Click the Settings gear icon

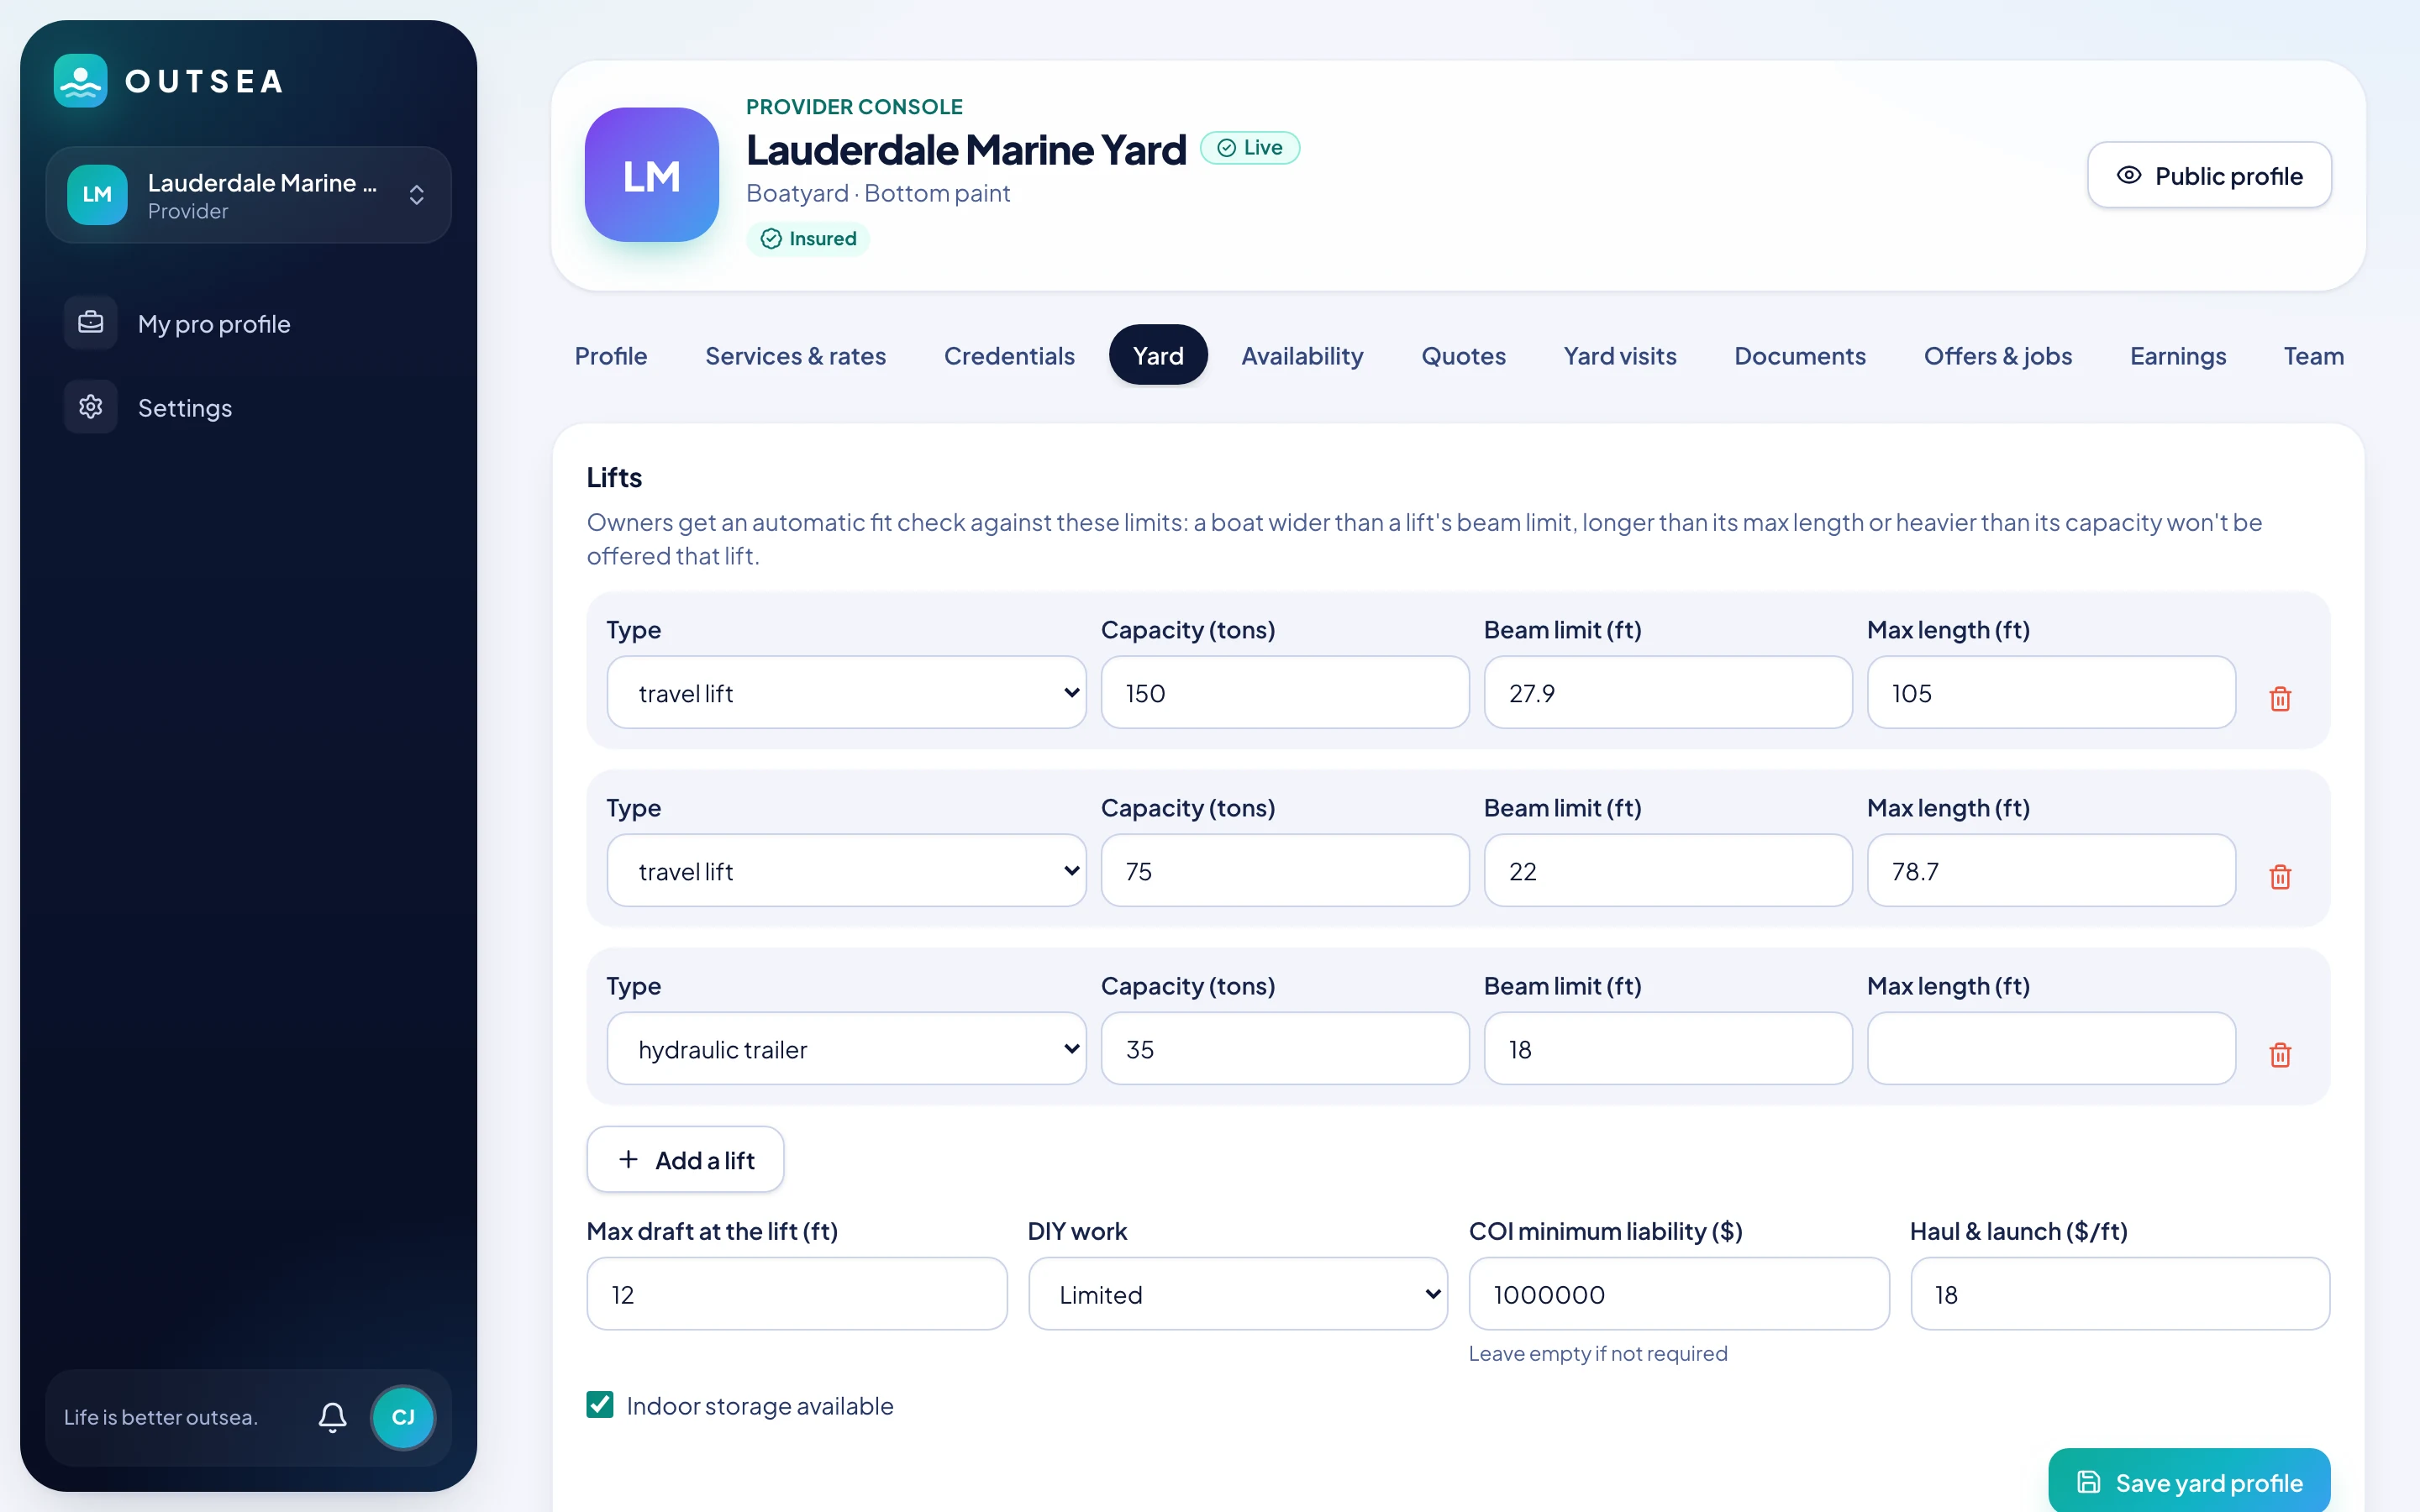[91, 407]
